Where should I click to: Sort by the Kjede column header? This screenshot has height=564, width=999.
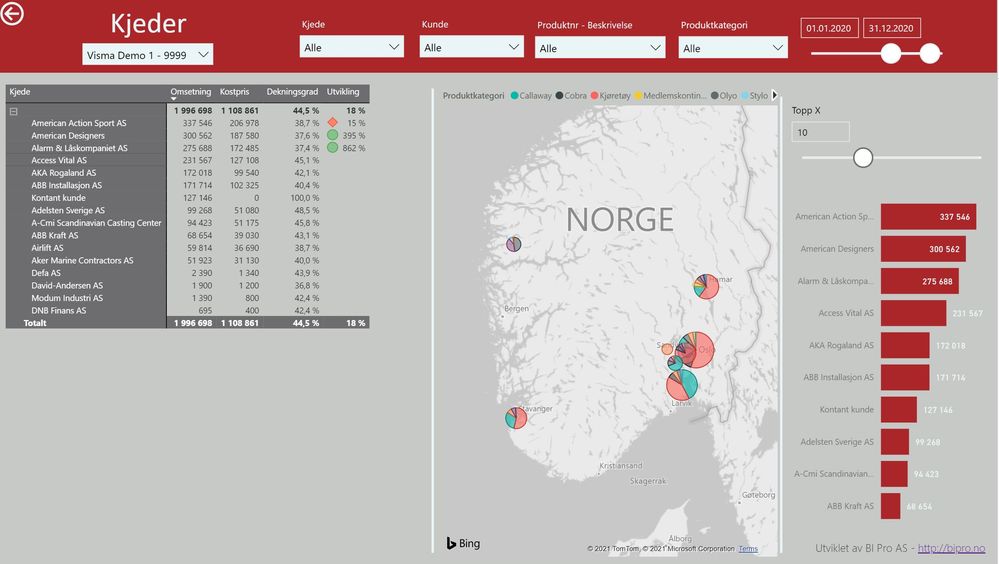(20, 92)
